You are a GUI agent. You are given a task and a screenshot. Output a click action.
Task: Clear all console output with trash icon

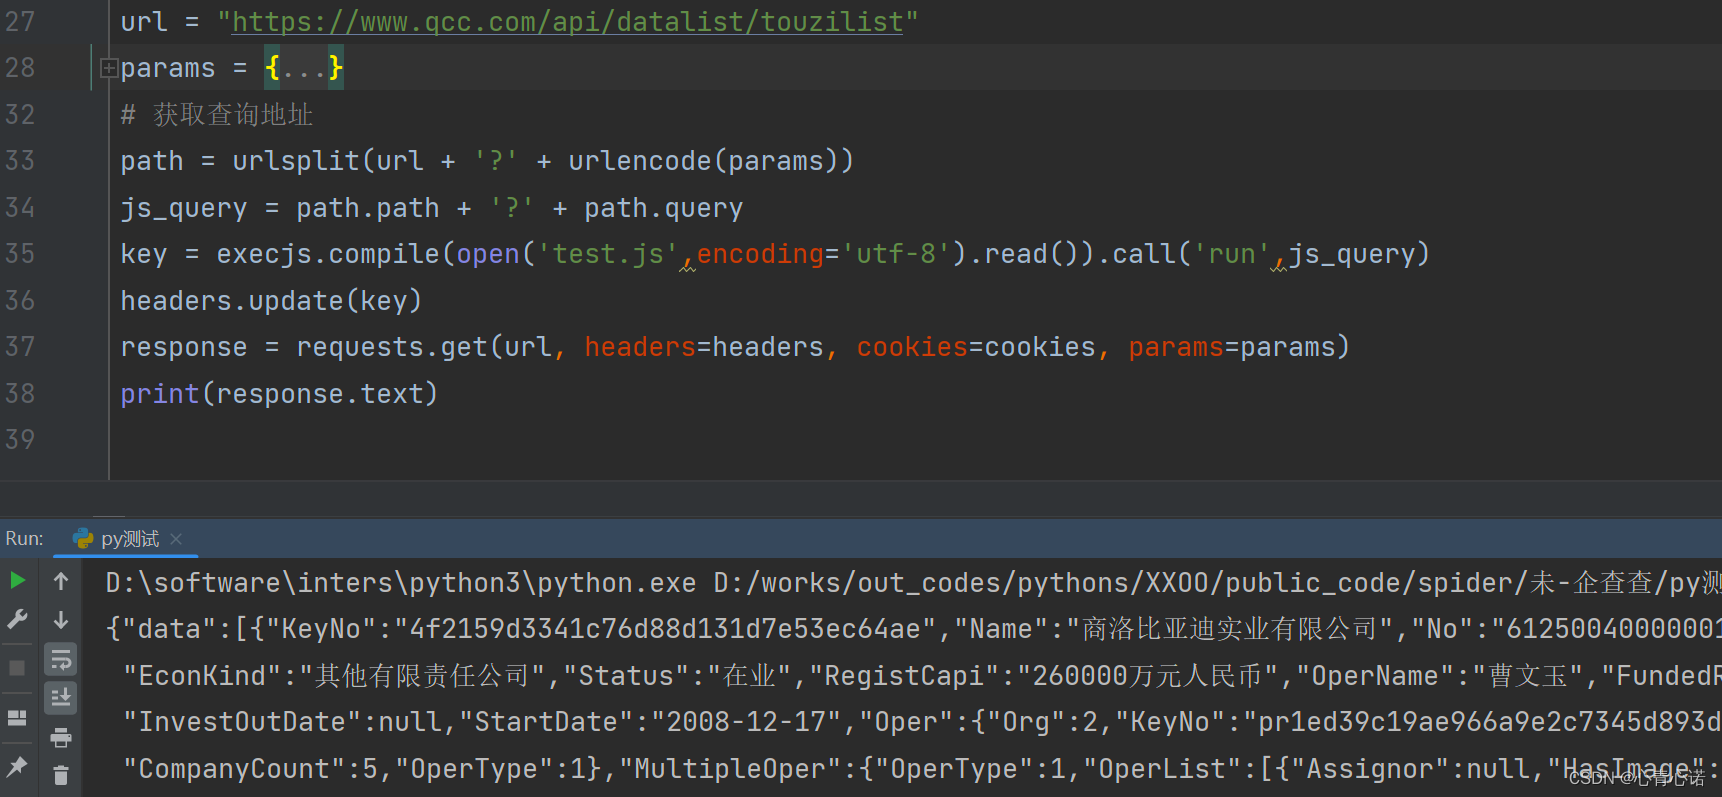[61, 776]
